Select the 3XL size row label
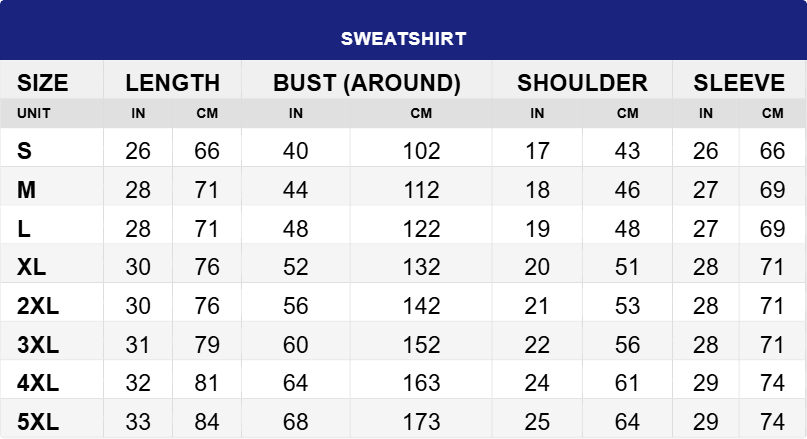This screenshot has height=439, width=807. (x=38, y=345)
